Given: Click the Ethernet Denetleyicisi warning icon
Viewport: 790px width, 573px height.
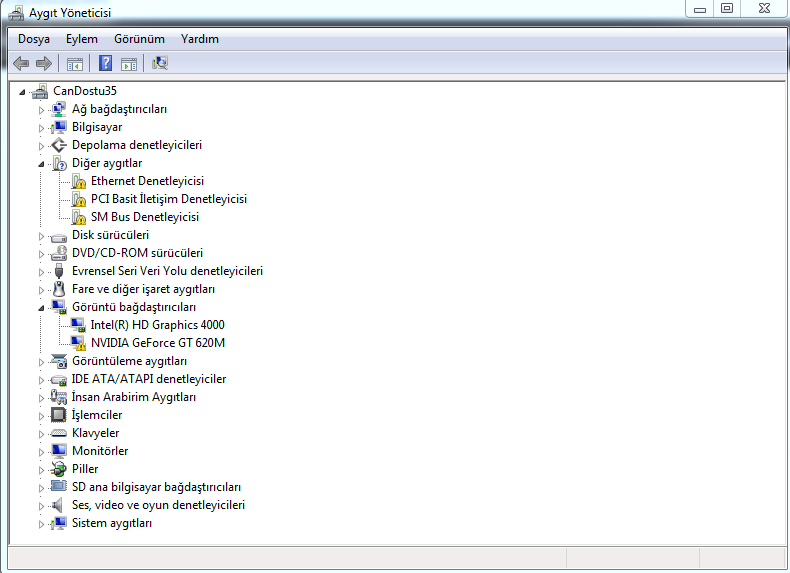Looking at the screenshot, I should click(78, 181).
